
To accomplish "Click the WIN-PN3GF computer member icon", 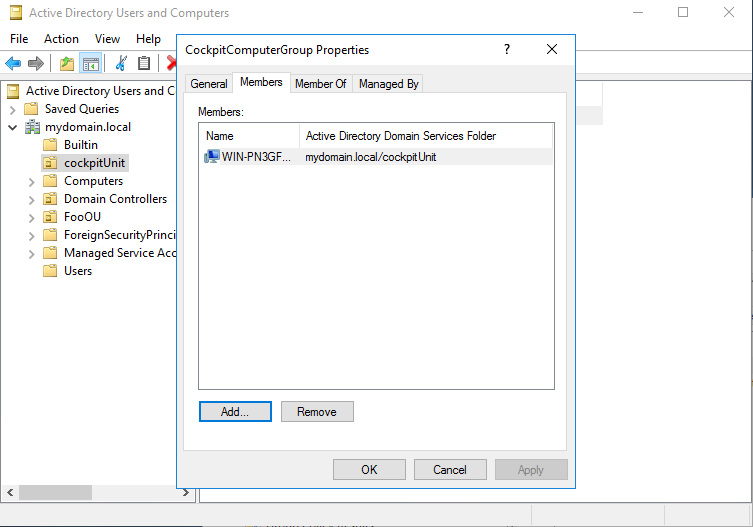I will point(212,157).
